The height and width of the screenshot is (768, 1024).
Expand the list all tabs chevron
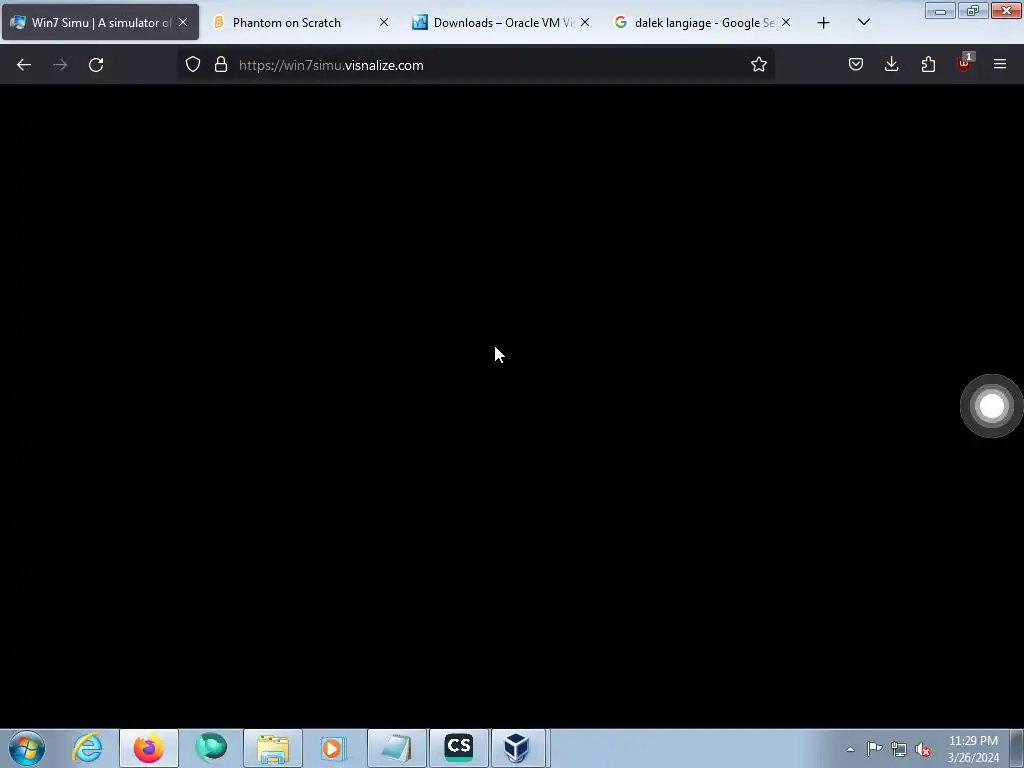(863, 23)
